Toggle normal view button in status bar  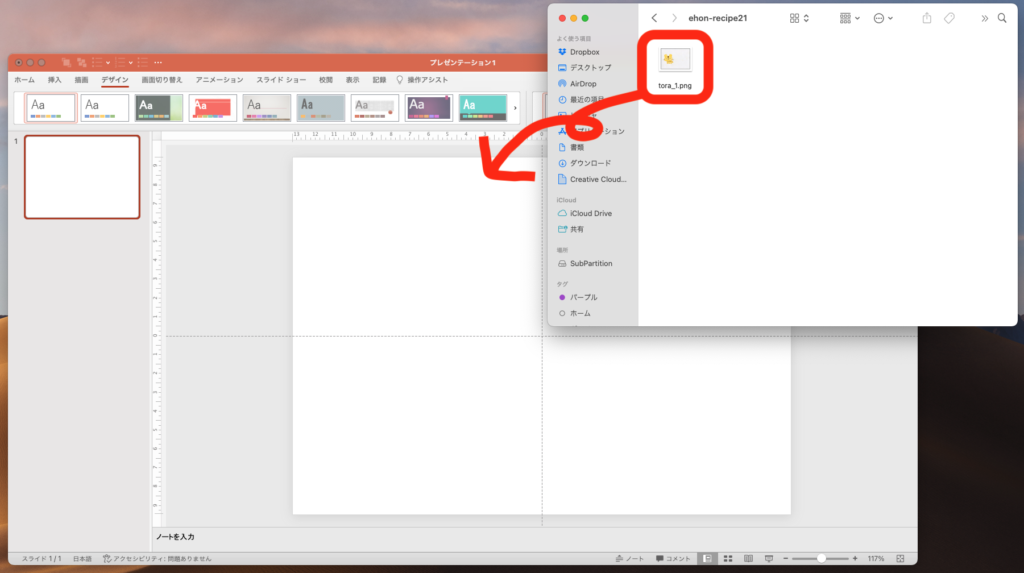coord(707,558)
